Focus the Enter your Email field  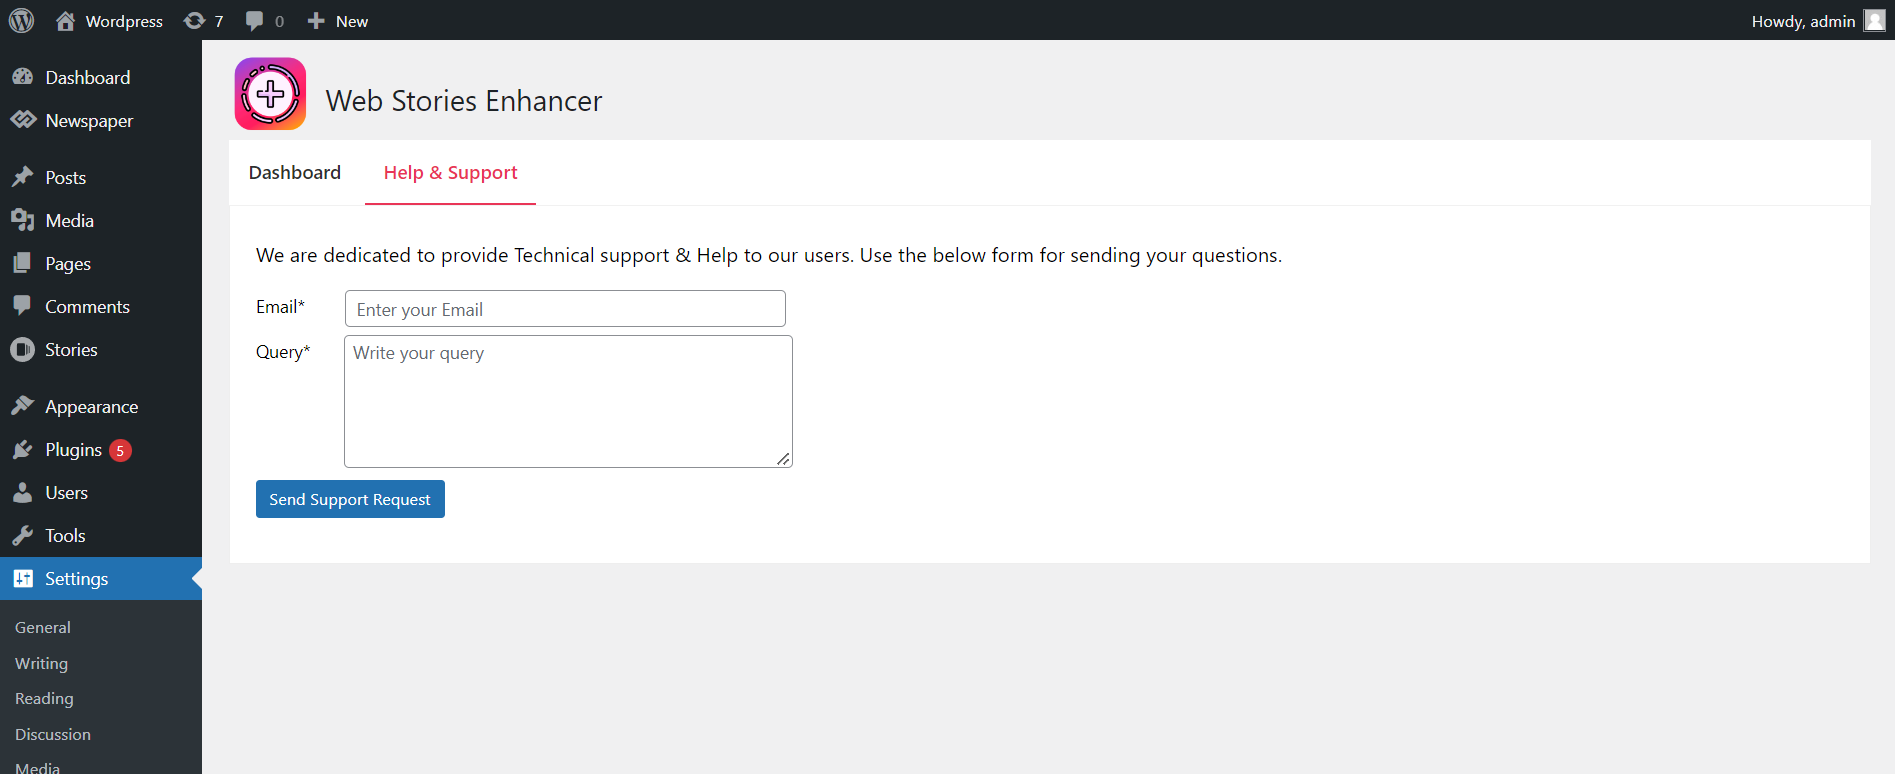(565, 309)
